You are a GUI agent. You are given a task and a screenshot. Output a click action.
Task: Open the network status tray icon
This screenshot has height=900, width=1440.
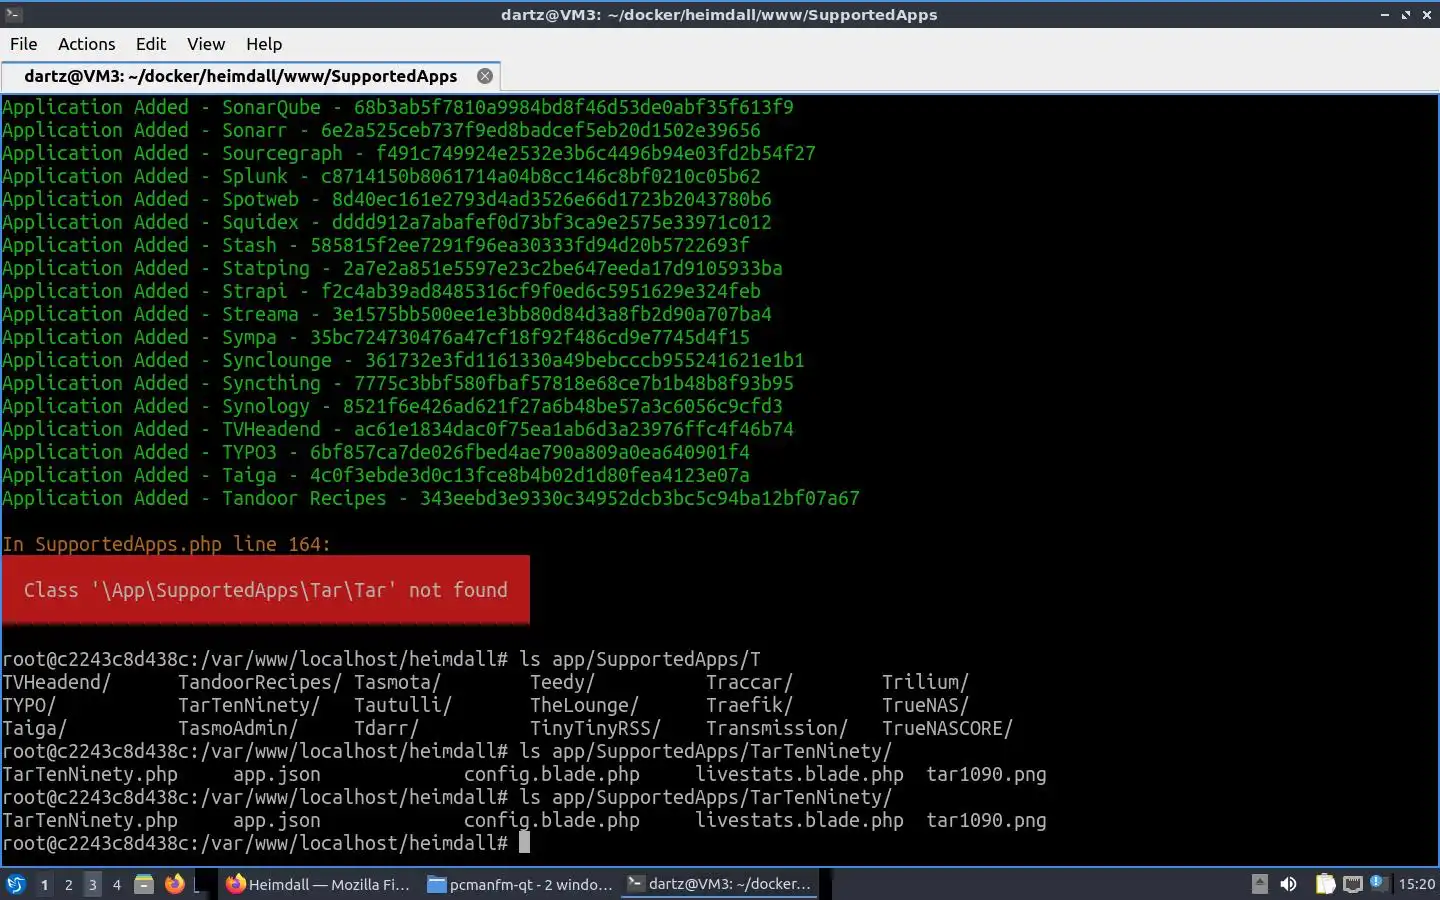[1352, 884]
